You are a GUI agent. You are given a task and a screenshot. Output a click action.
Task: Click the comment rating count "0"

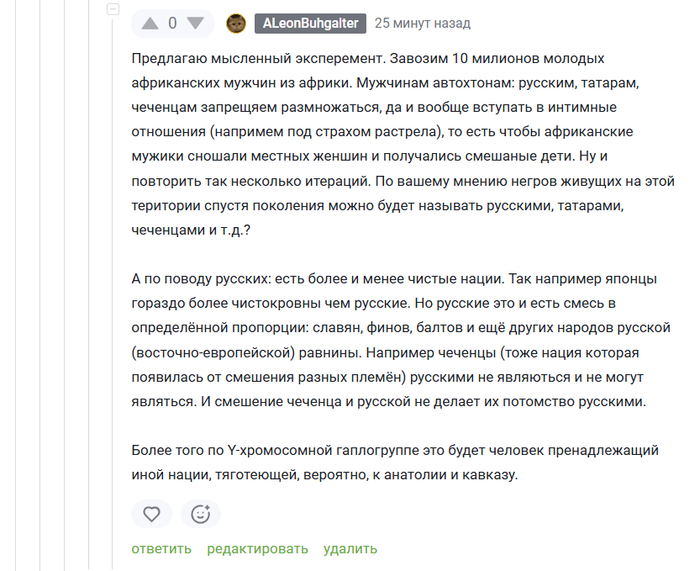173,23
